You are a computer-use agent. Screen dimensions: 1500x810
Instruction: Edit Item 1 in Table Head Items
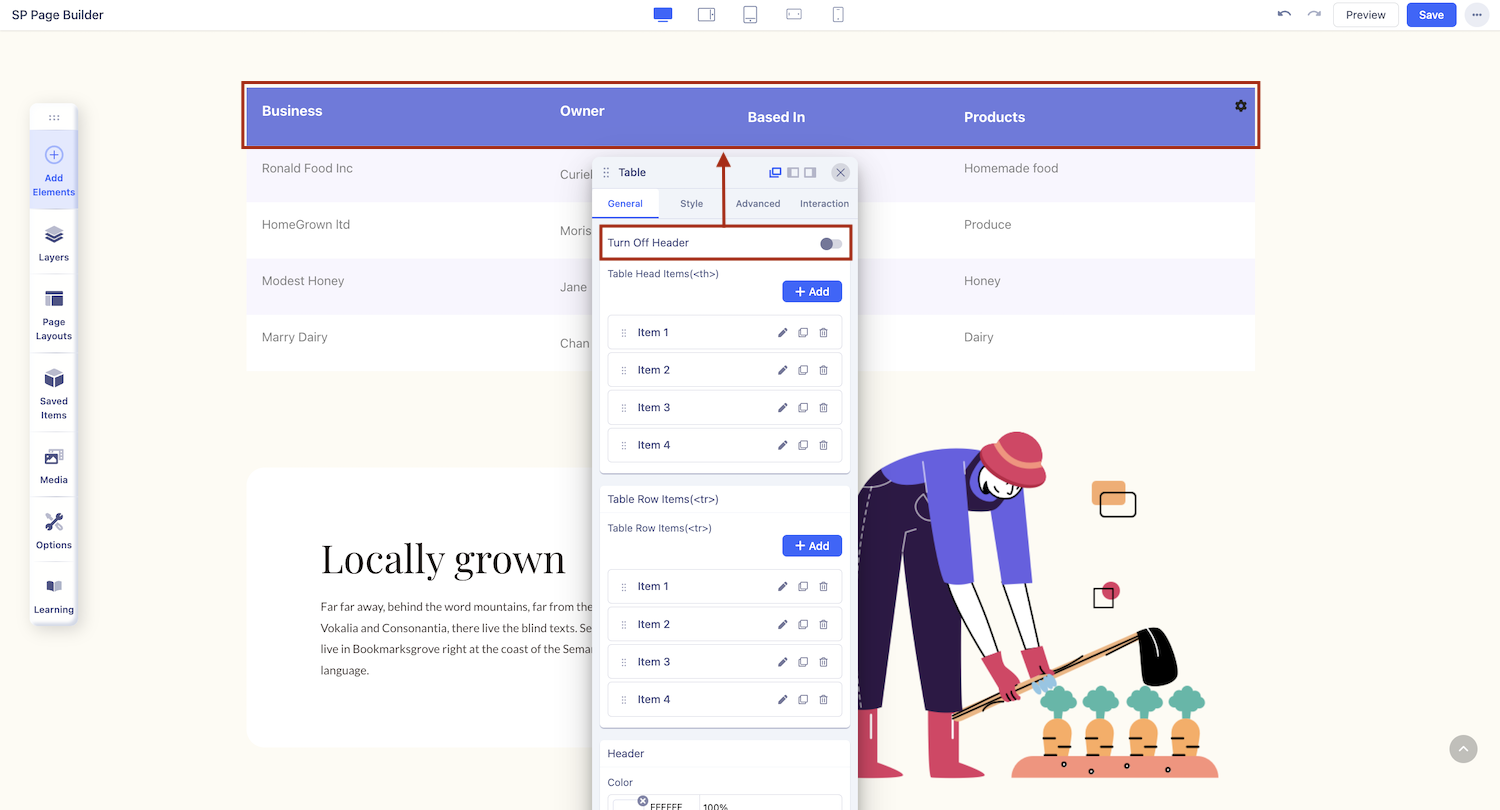coord(783,333)
